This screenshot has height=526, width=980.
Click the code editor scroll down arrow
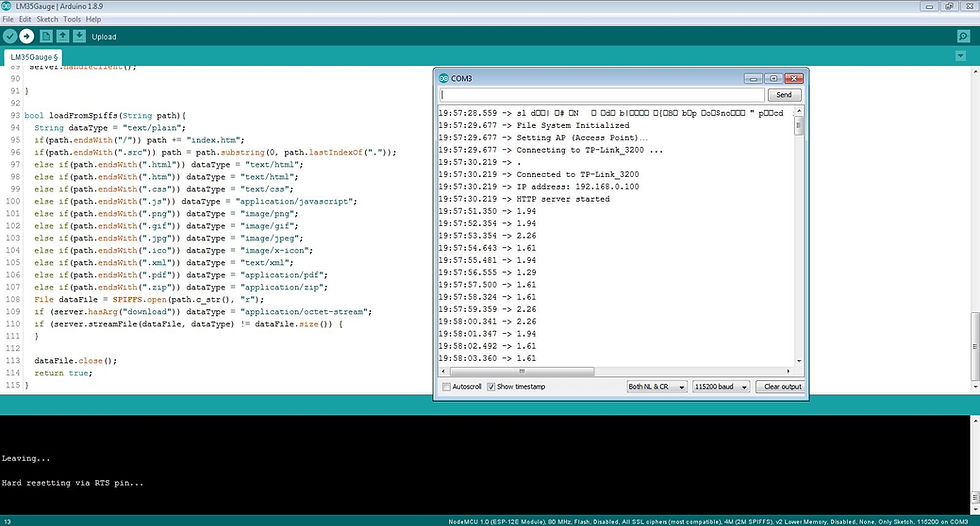pos(975,387)
